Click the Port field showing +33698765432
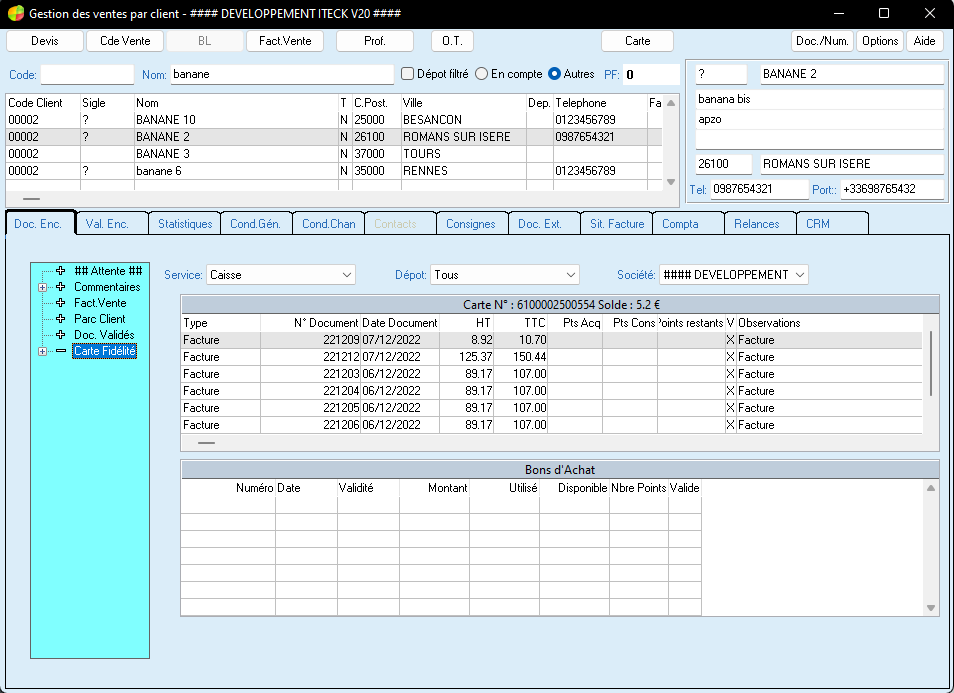The image size is (954, 693). pos(892,189)
